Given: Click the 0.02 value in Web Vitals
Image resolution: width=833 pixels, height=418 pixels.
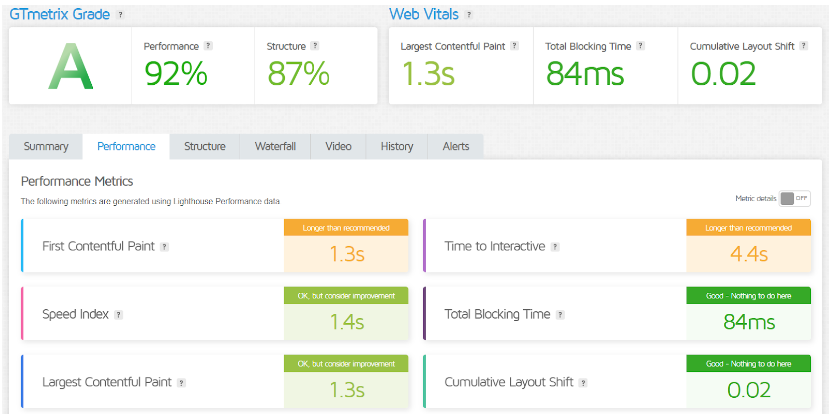Looking at the screenshot, I should tap(723, 73).
